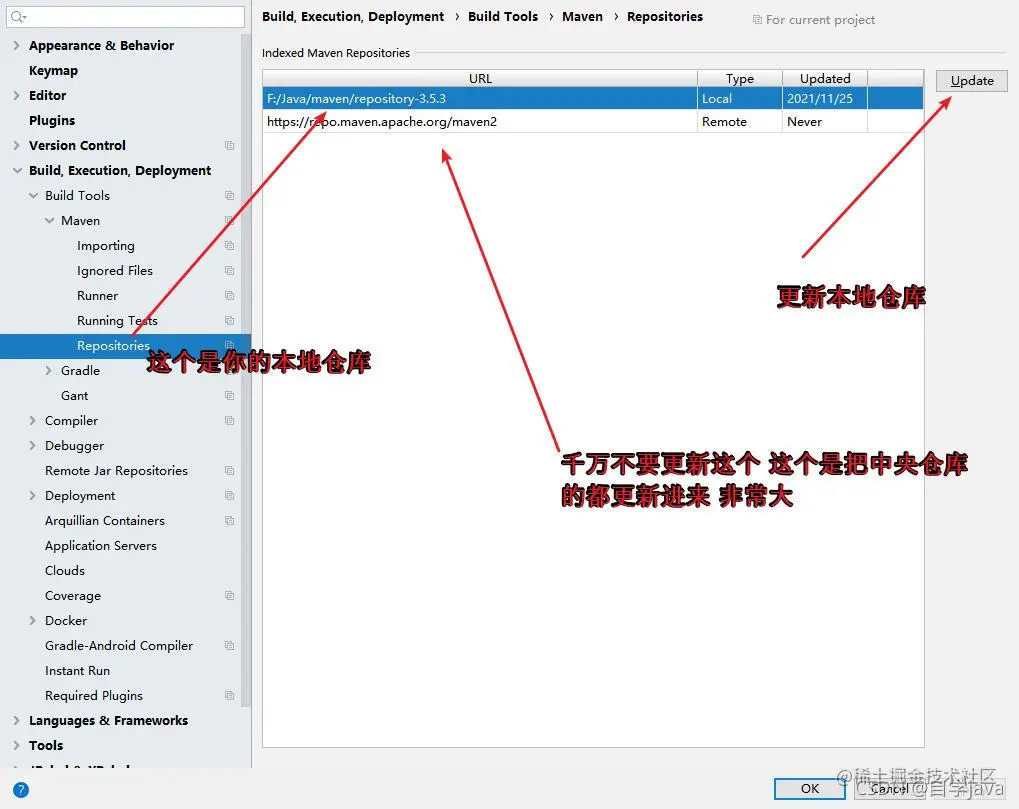Screen dimensions: 1019x809
Task: Expand the Compiler node
Action: 32,420
